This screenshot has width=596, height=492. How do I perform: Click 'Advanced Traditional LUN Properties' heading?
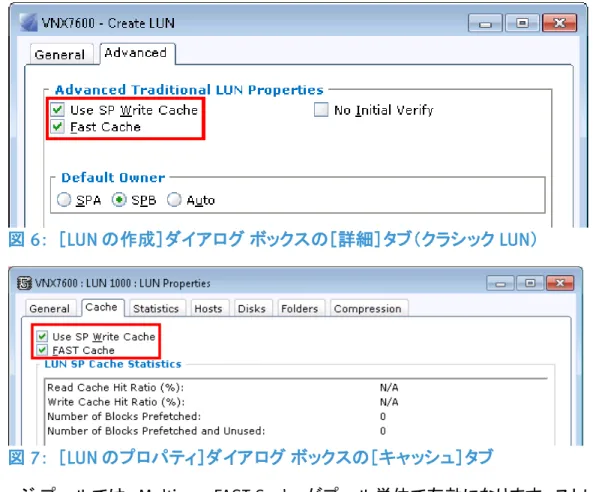pyautogui.click(x=189, y=90)
